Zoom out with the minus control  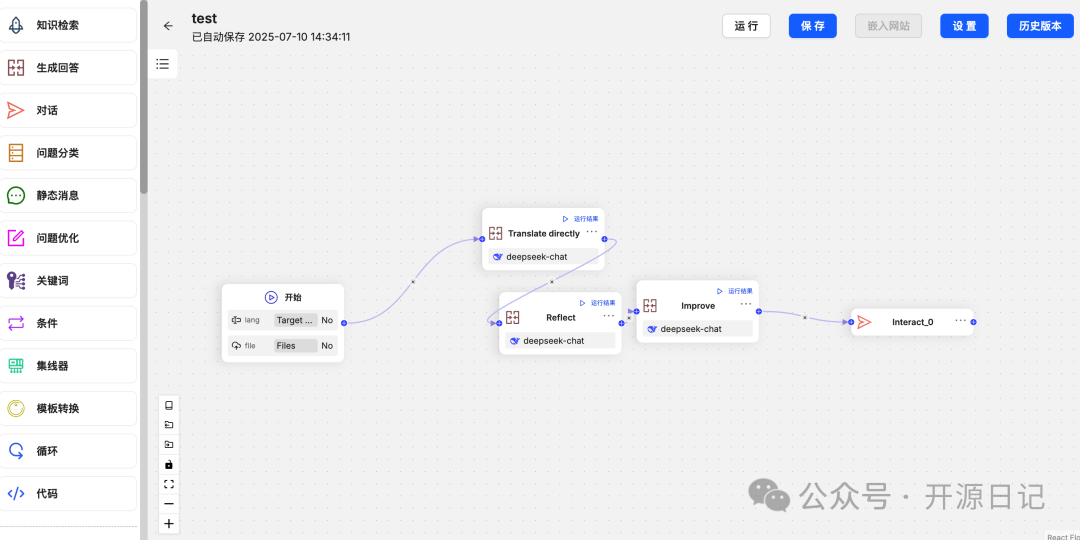pos(169,504)
